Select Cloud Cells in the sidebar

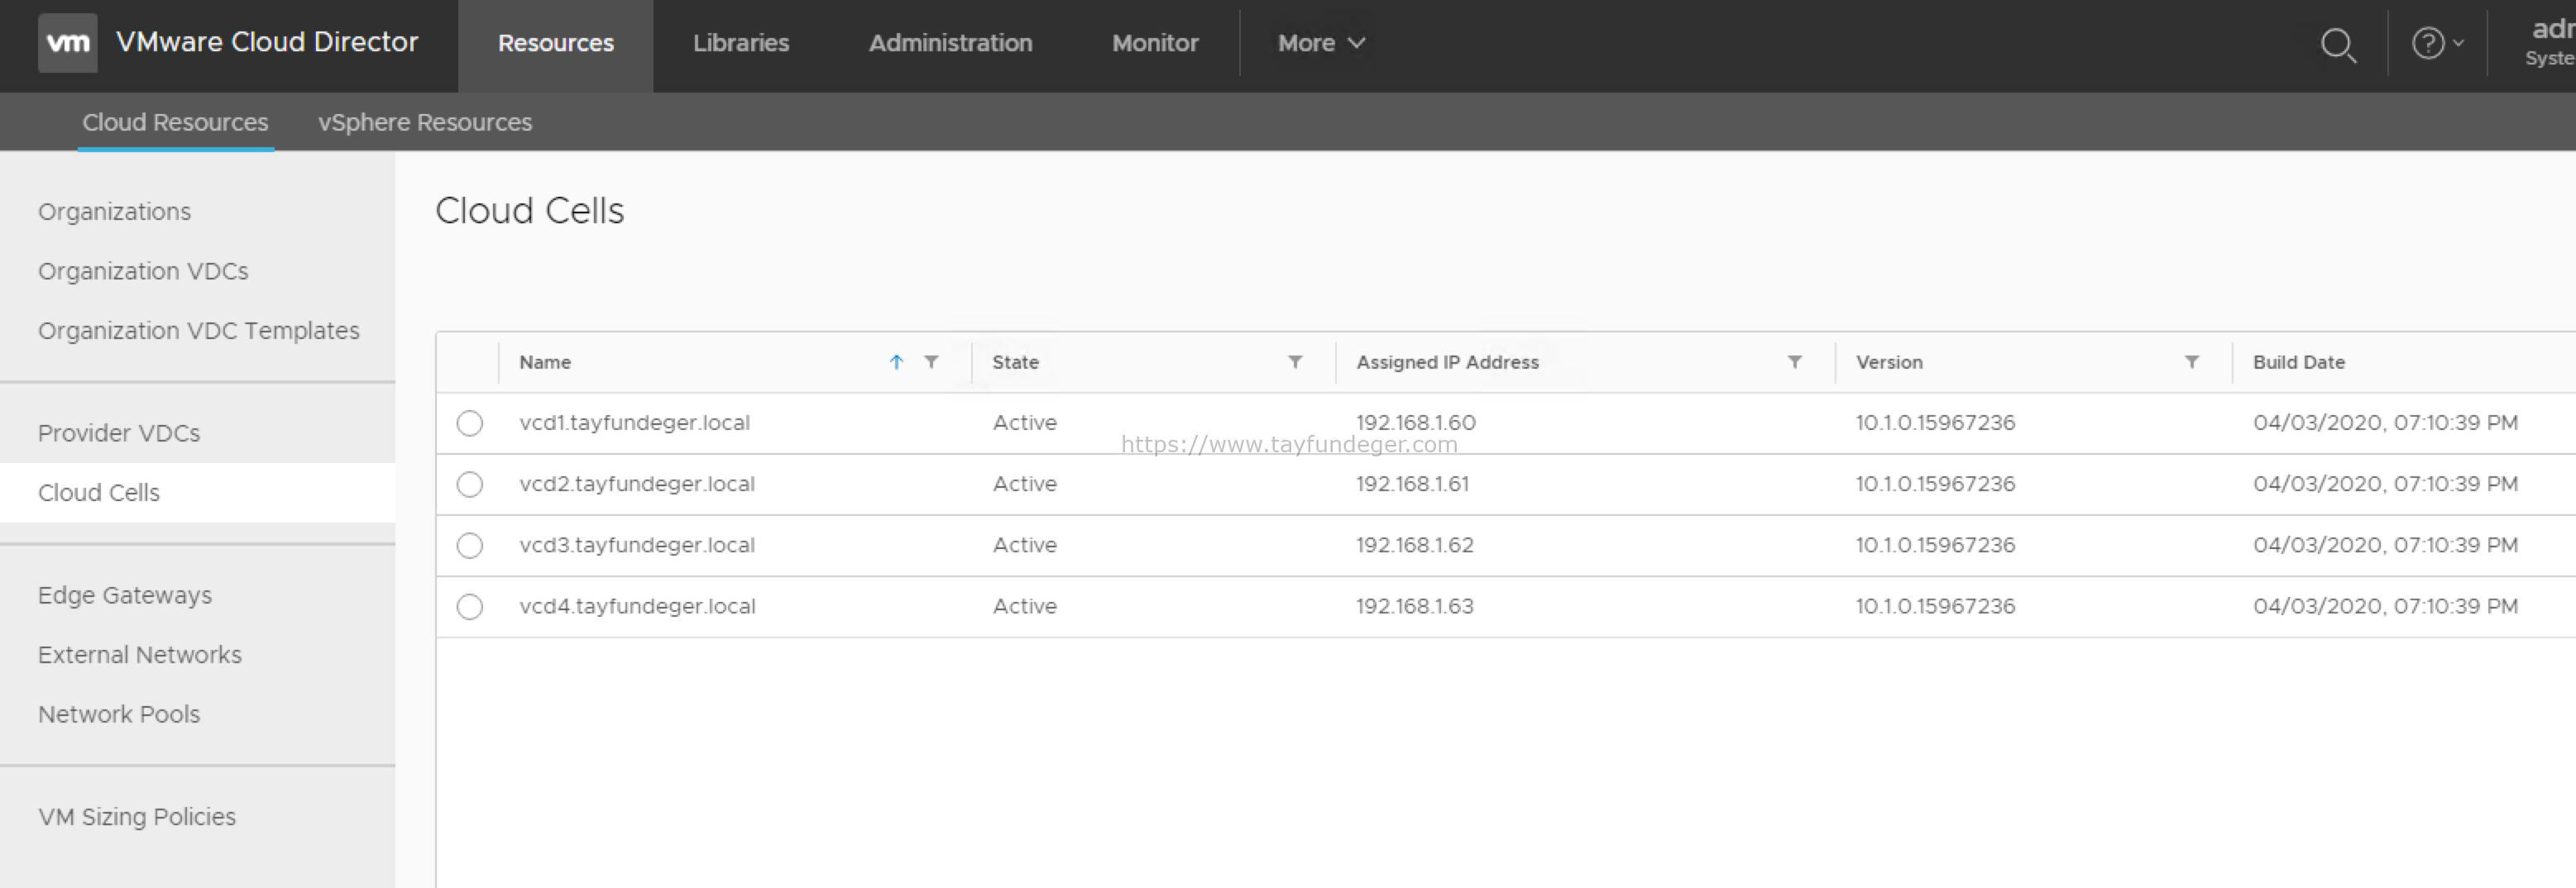pyautogui.click(x=198, y=493)
